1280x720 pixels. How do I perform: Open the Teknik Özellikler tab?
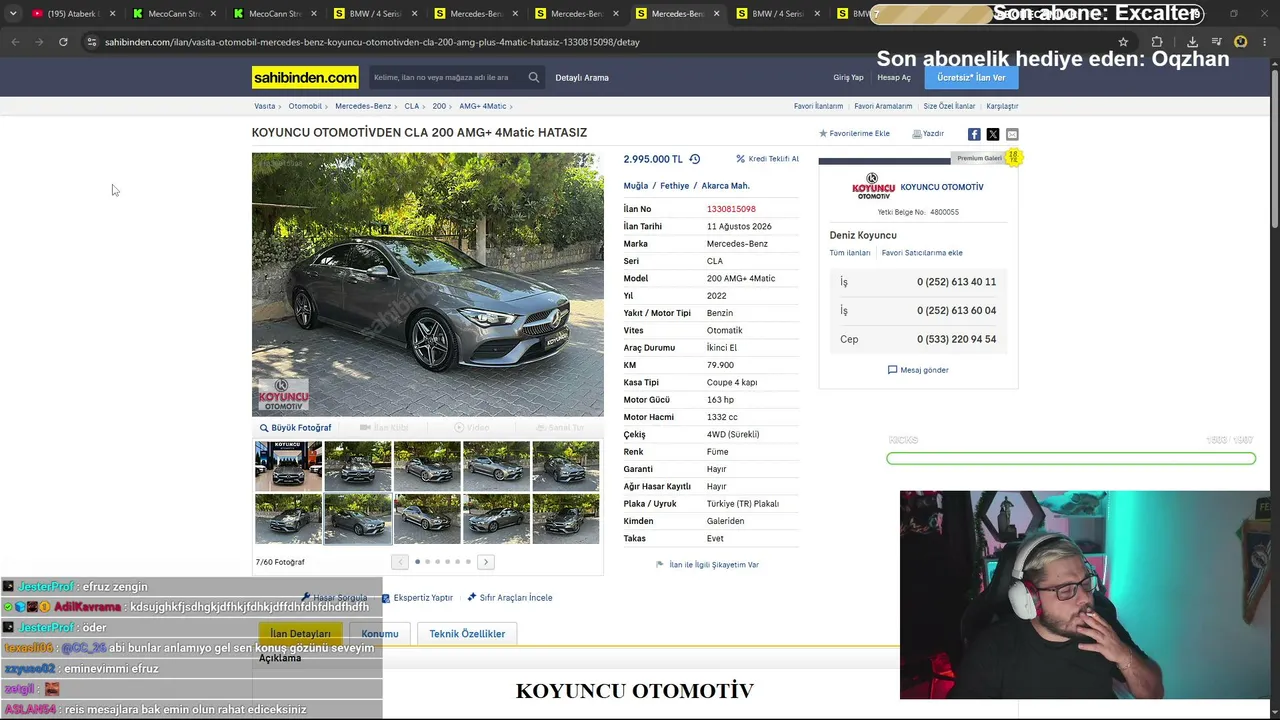[x=467, y=634]
